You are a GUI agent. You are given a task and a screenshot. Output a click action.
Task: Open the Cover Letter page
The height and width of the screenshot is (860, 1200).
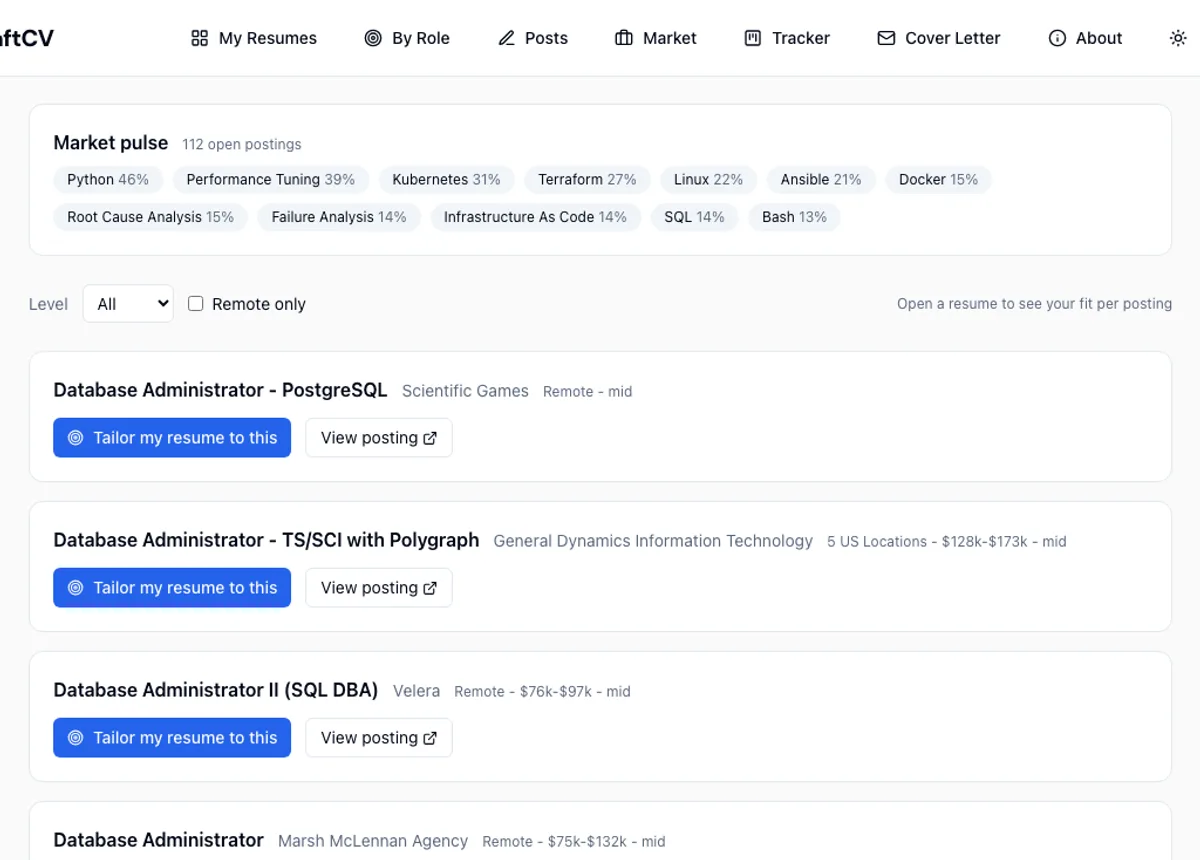939,38
